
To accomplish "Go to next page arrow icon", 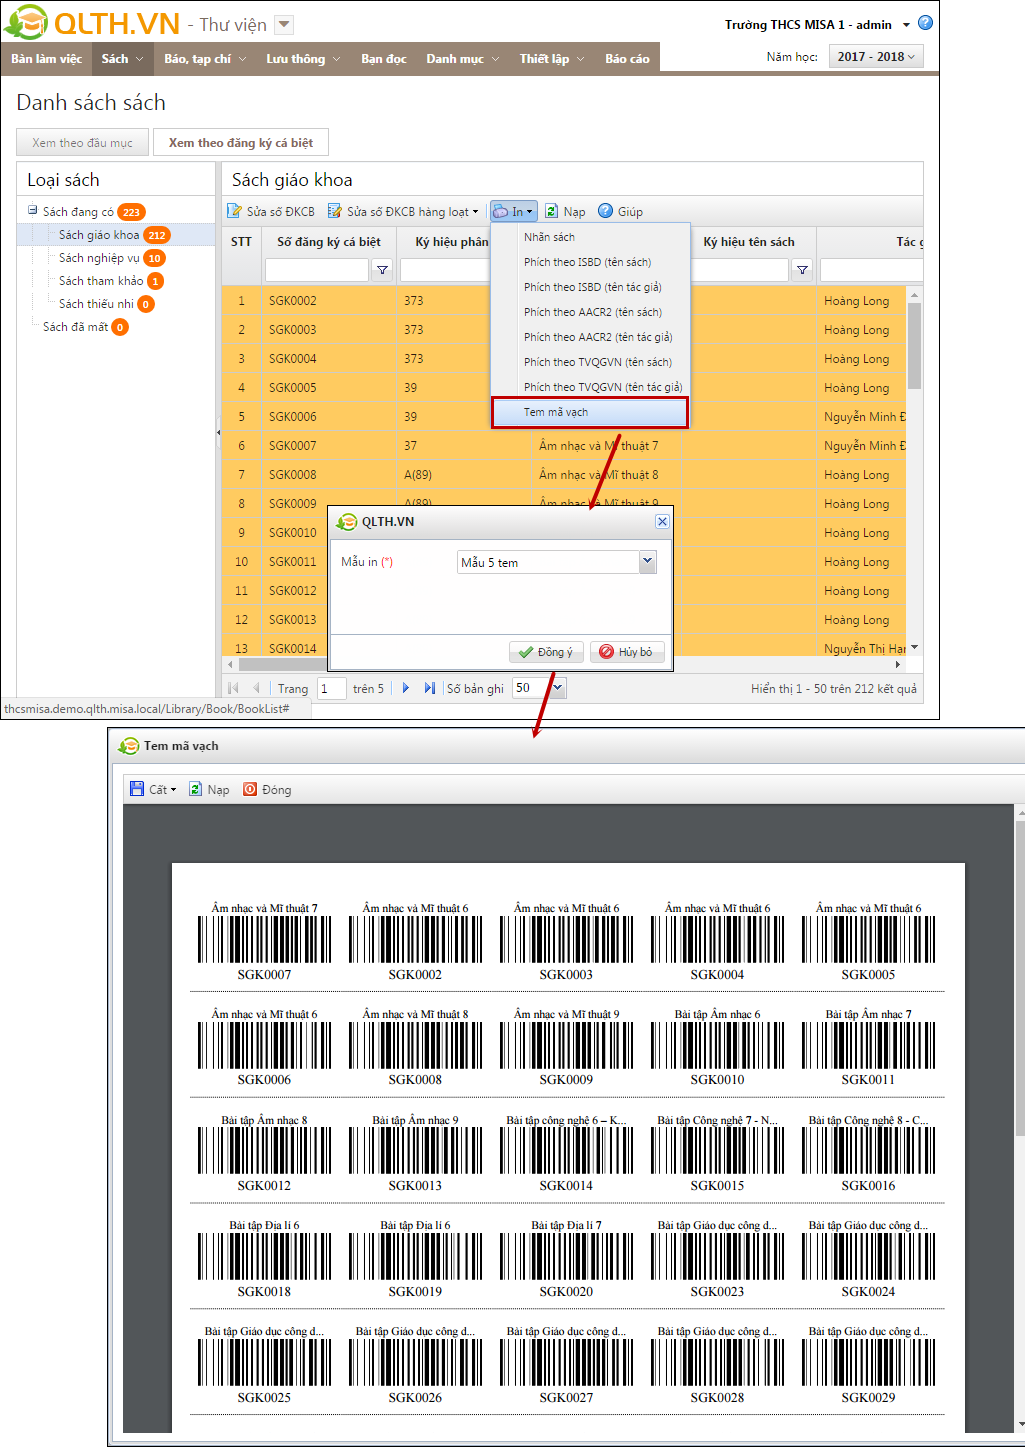I will click(405, 688).
